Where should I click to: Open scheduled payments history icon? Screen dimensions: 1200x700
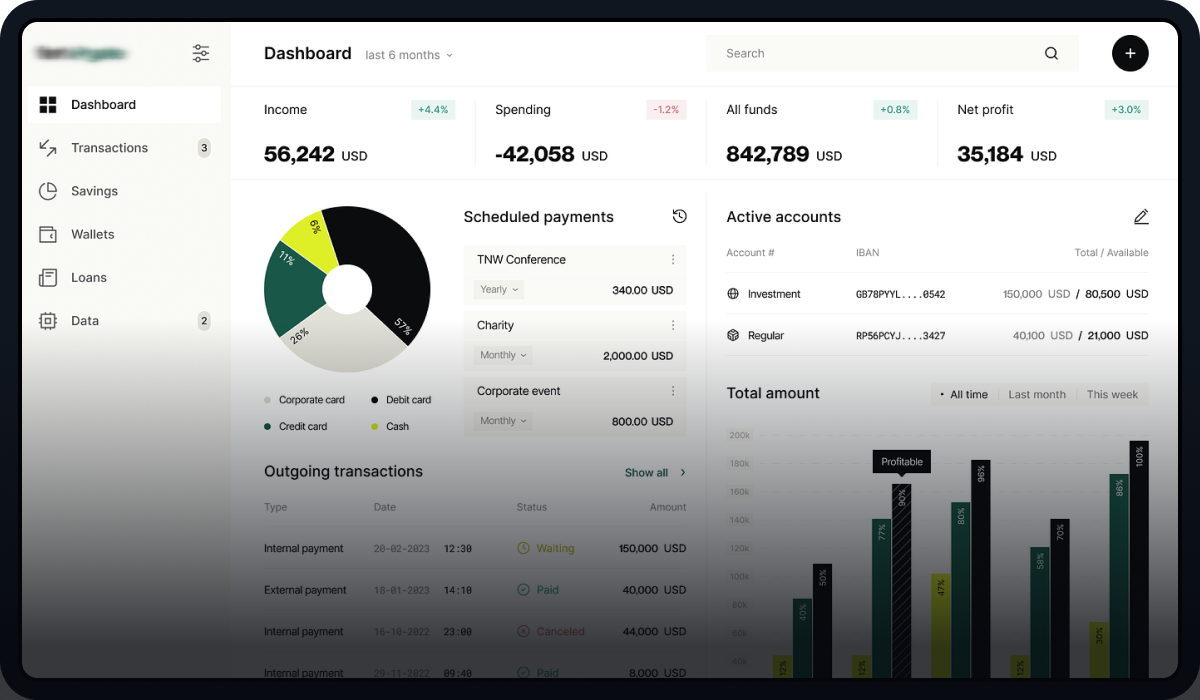click(x=680, y=217)
